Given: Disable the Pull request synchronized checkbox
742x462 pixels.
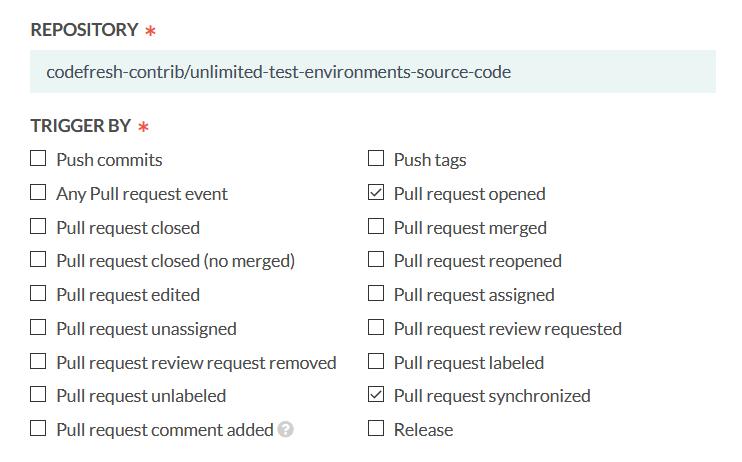Looking at the screenshot, I should [376, 395].
